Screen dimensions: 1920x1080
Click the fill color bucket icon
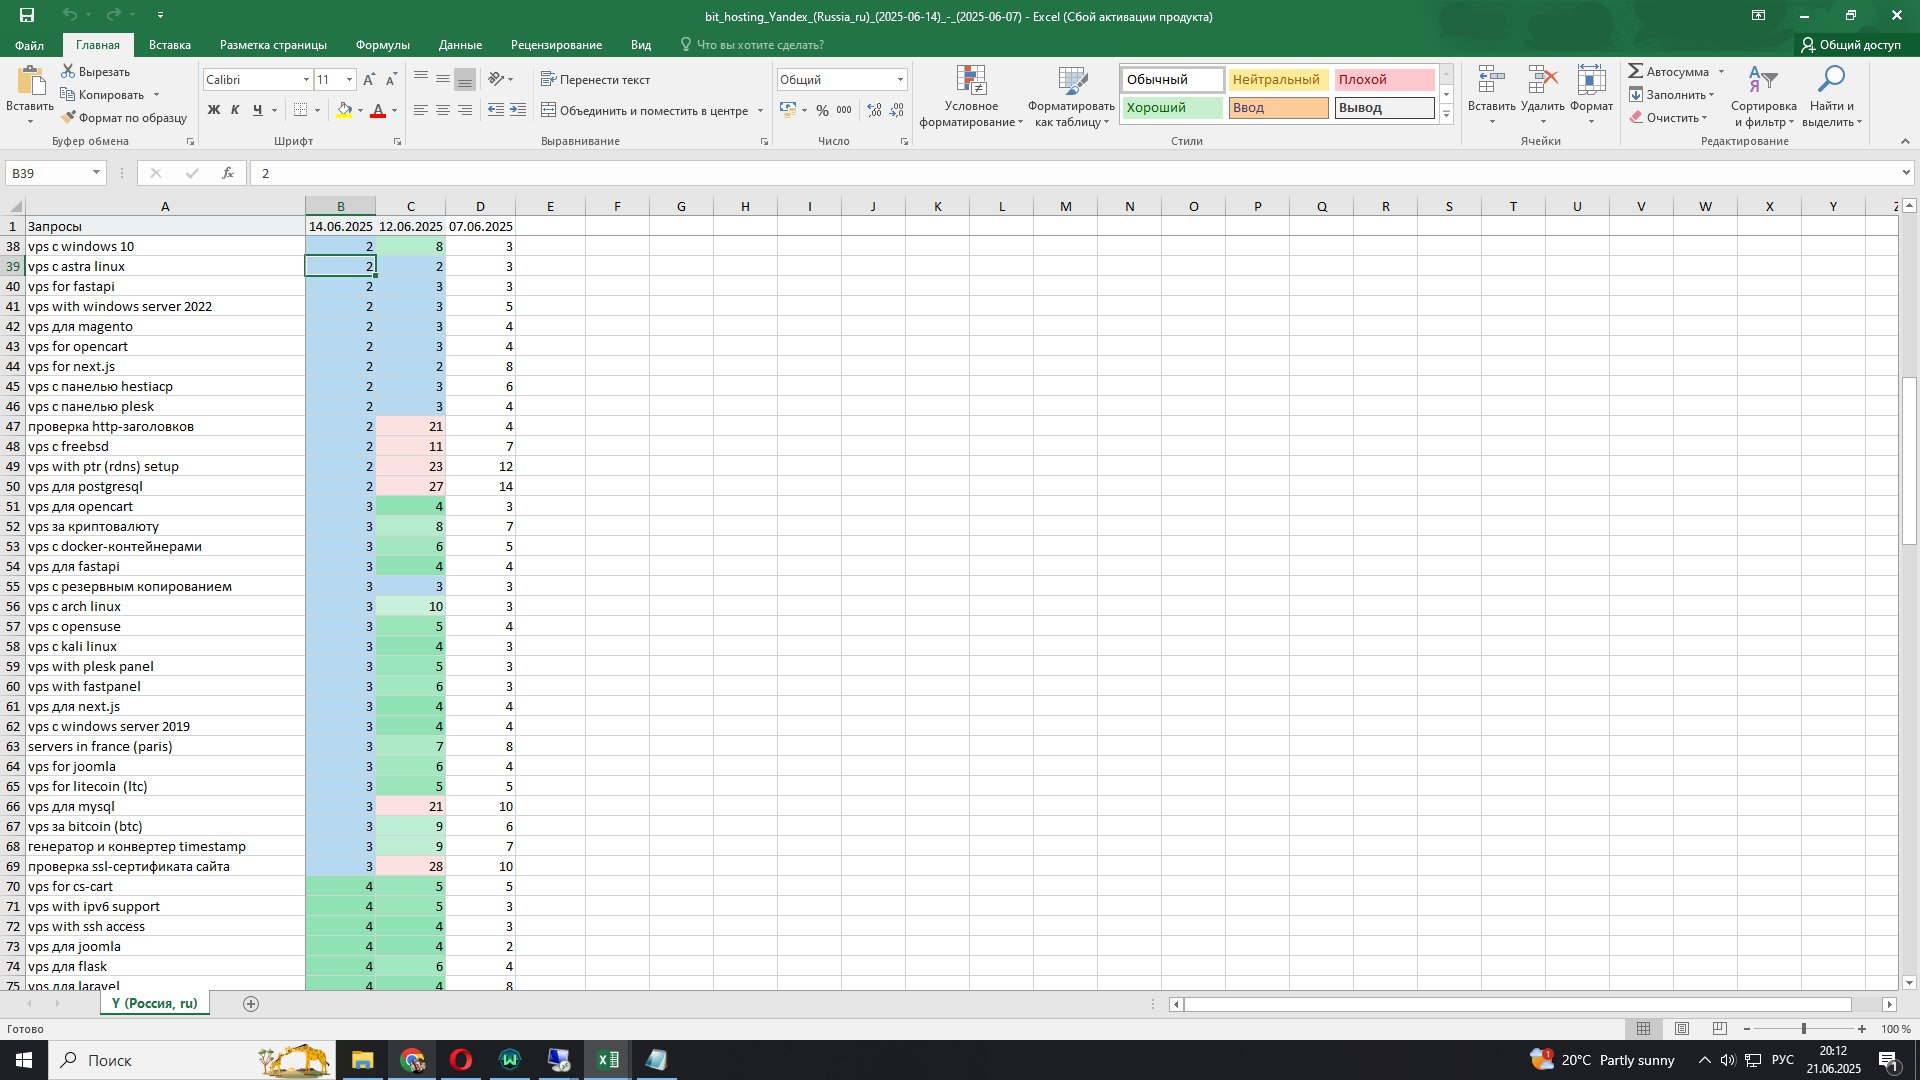(x=344, y=110)
